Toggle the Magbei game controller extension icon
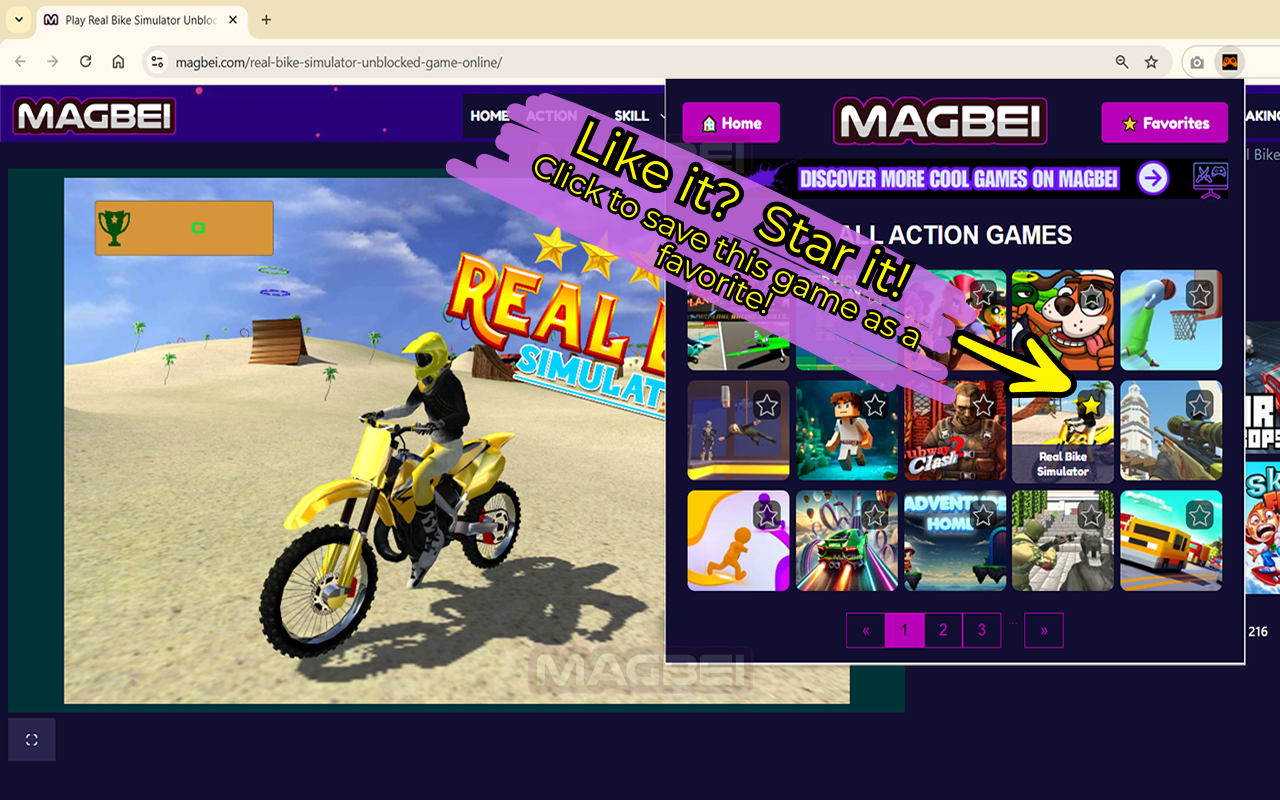The image size is (1280, 800). [x=1229, y=62]
